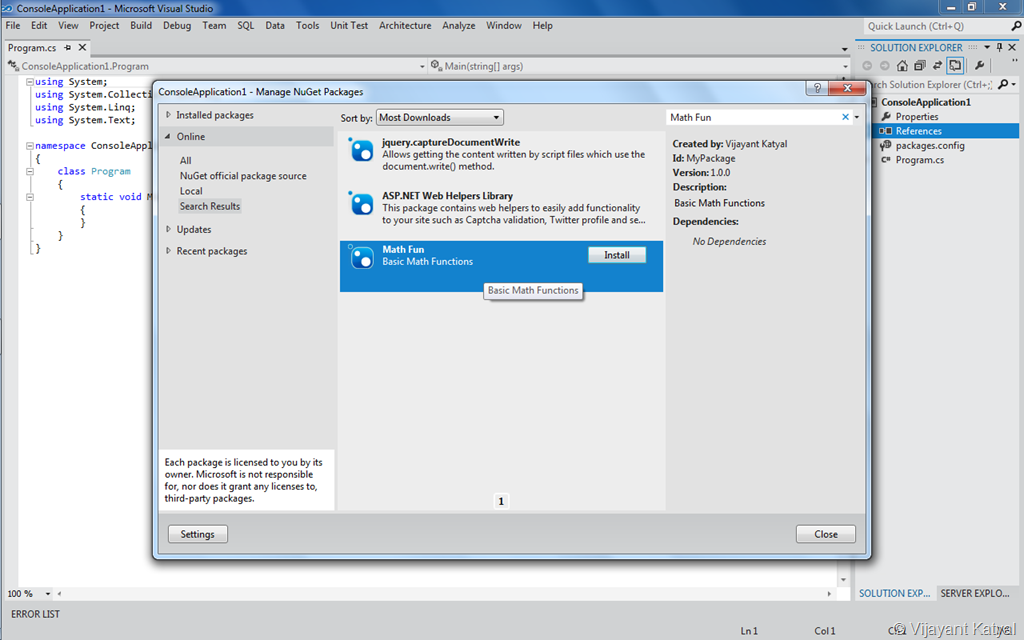This screenshot has height=640, width=1024.
Task: Collapse the using directives block
Action: (x=29, y=82)
